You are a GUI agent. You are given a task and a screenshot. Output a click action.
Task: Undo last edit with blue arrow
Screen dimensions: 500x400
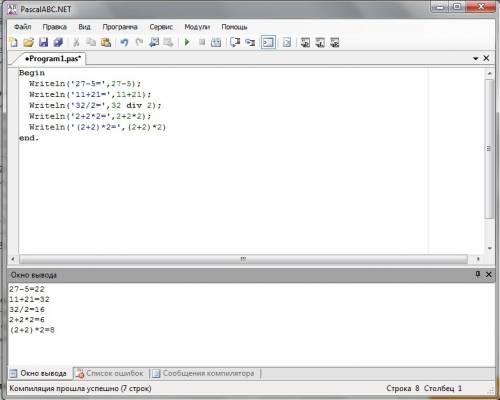[x=124, y=42]
